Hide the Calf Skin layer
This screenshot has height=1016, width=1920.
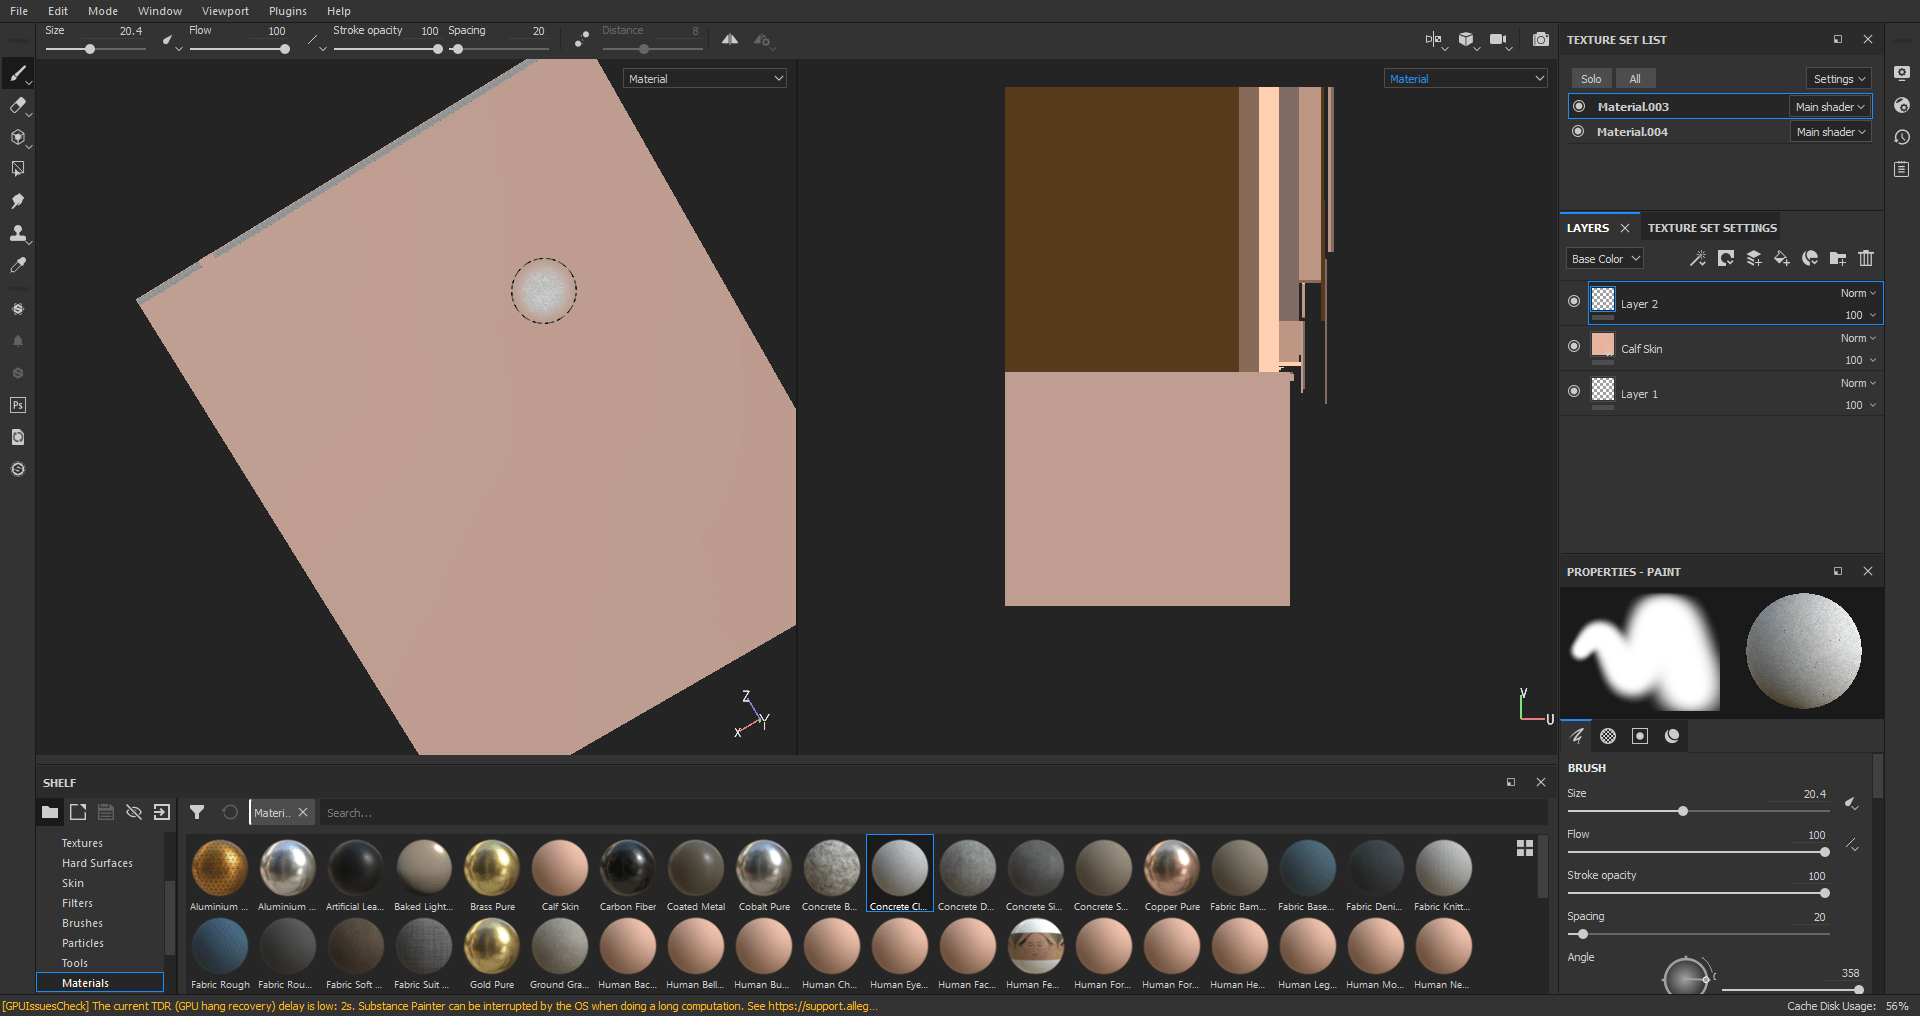click(x=1574, y=346)
